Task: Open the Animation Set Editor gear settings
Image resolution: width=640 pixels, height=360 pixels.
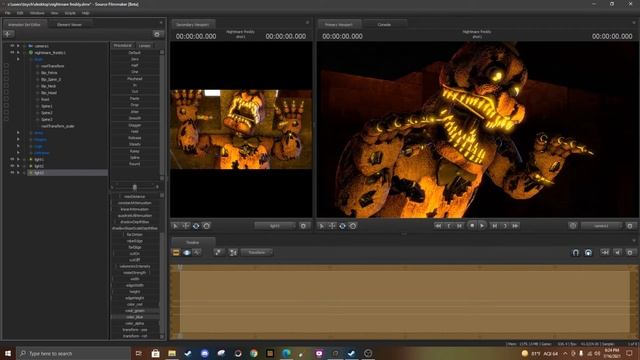Action: click(157, 34)
